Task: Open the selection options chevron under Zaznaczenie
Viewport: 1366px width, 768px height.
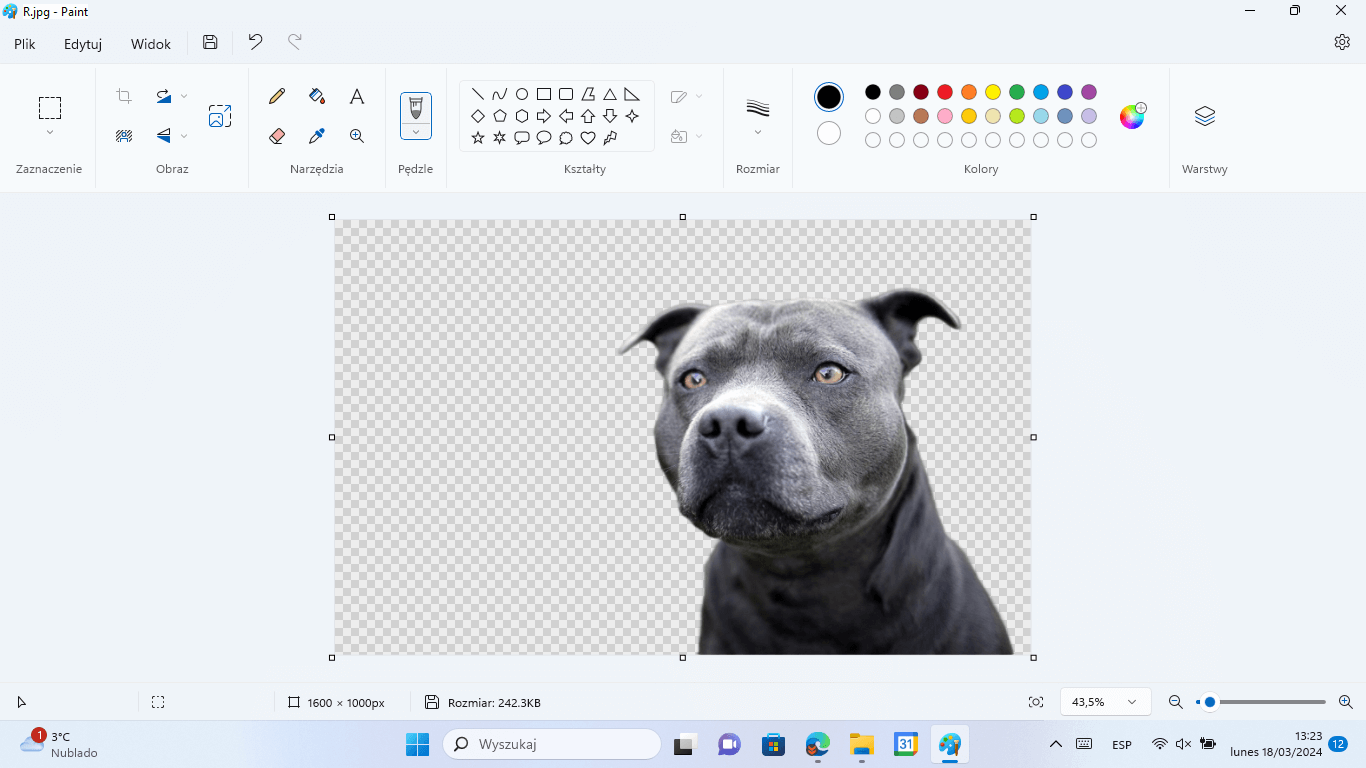Action: pos(50,132)
